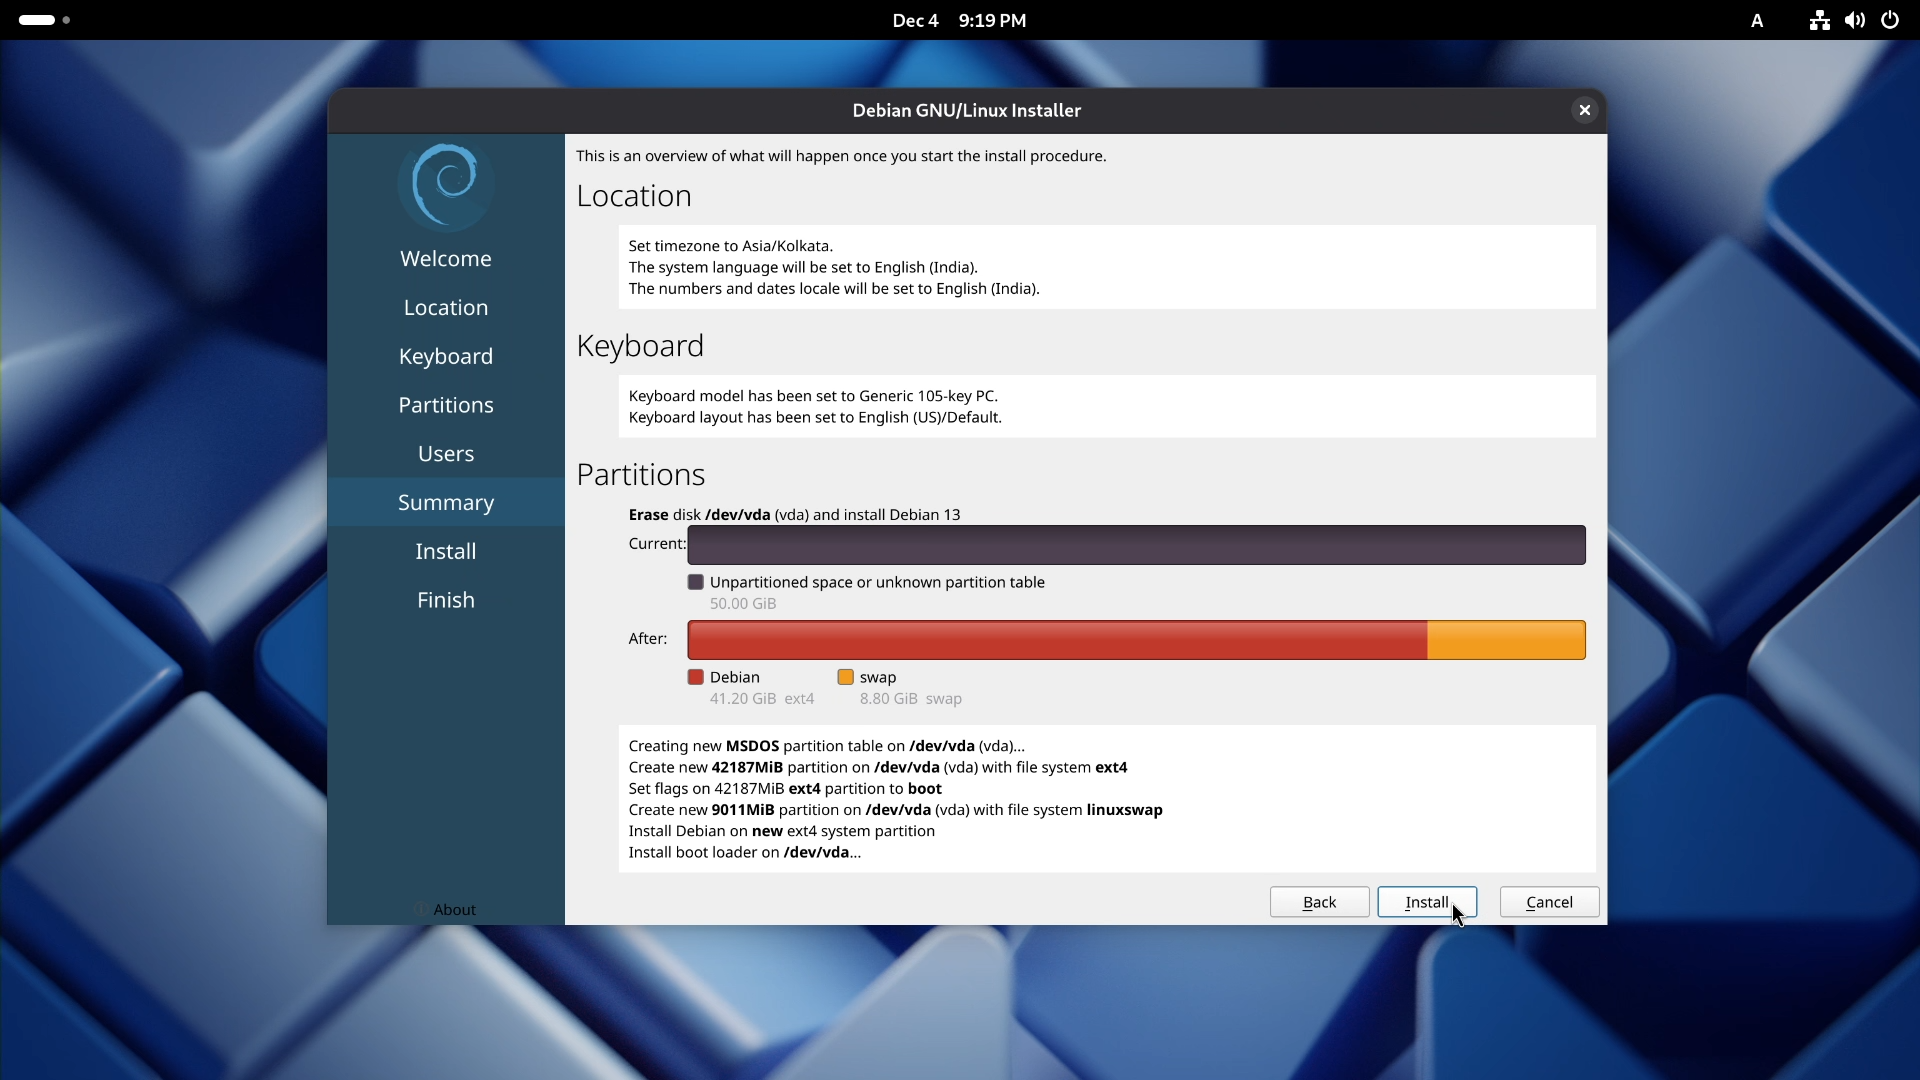Select the Keyboard step in sidebar
Screen dimensions: 1920x1080
point(446,356)
